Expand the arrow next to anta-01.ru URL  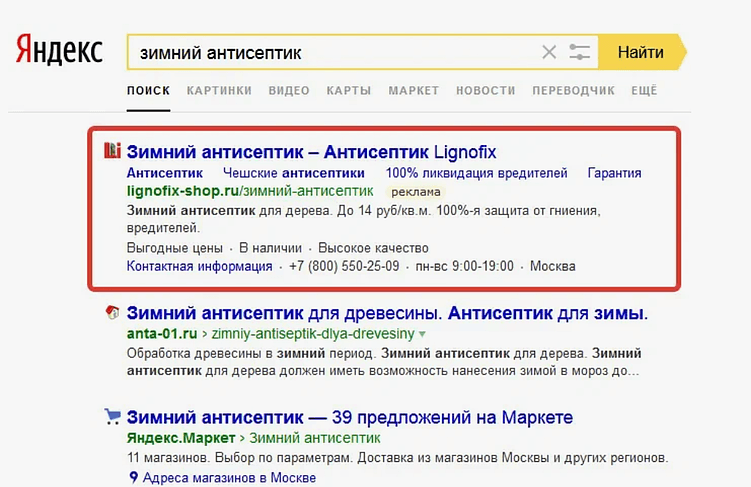422,334
